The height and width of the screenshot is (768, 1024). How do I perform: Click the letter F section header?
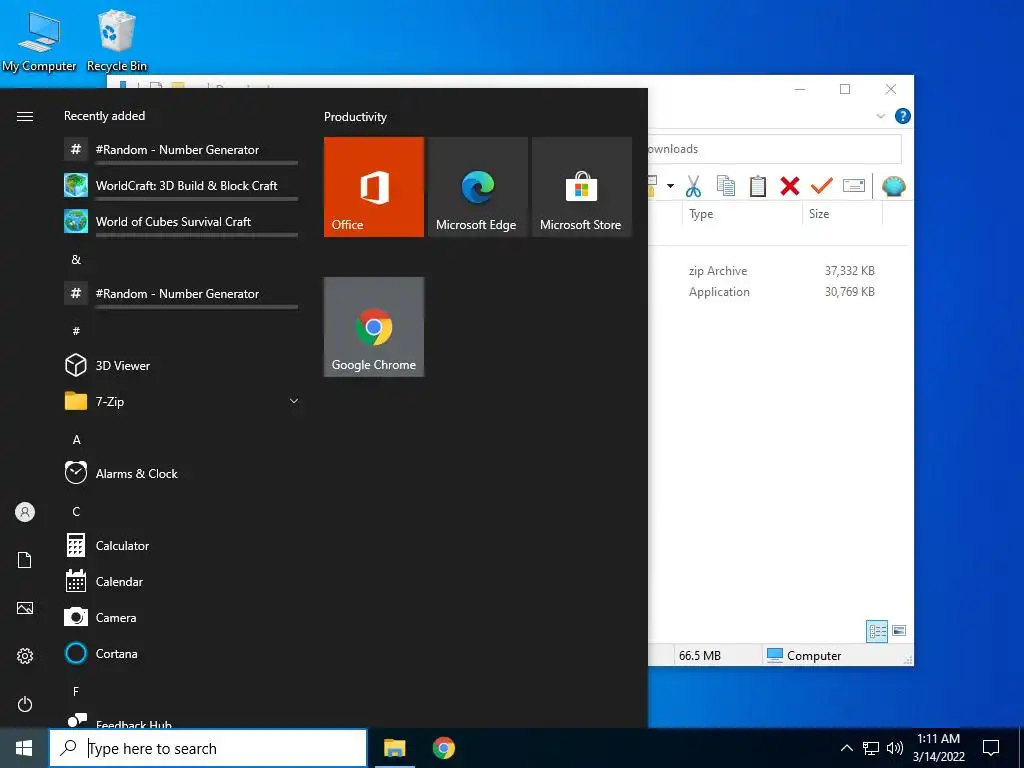(x=76, y=691)
